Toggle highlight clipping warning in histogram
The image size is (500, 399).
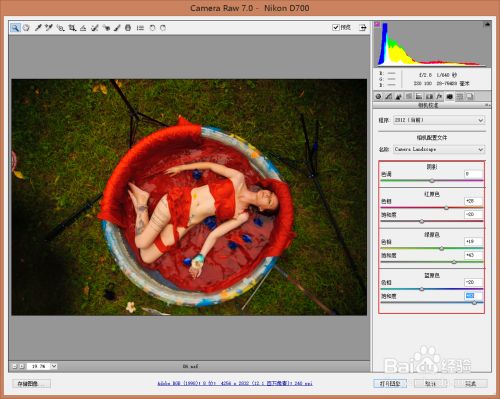(x=487, y=24)
